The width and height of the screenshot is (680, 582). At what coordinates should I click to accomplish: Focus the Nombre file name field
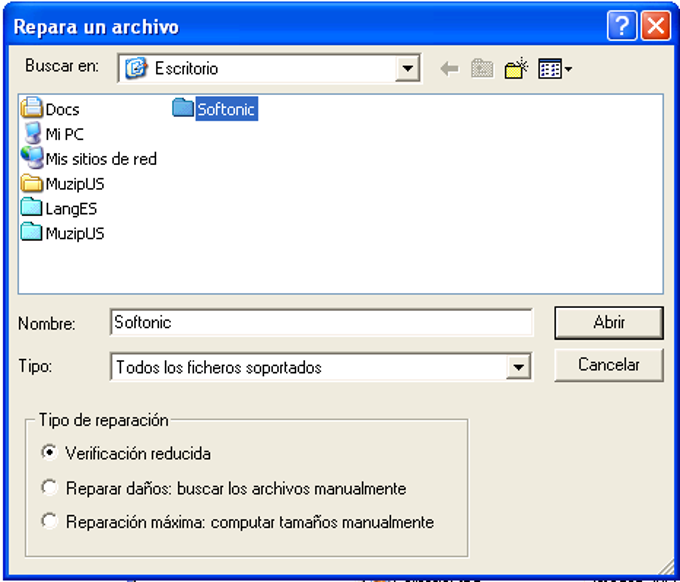click(321, 322)
